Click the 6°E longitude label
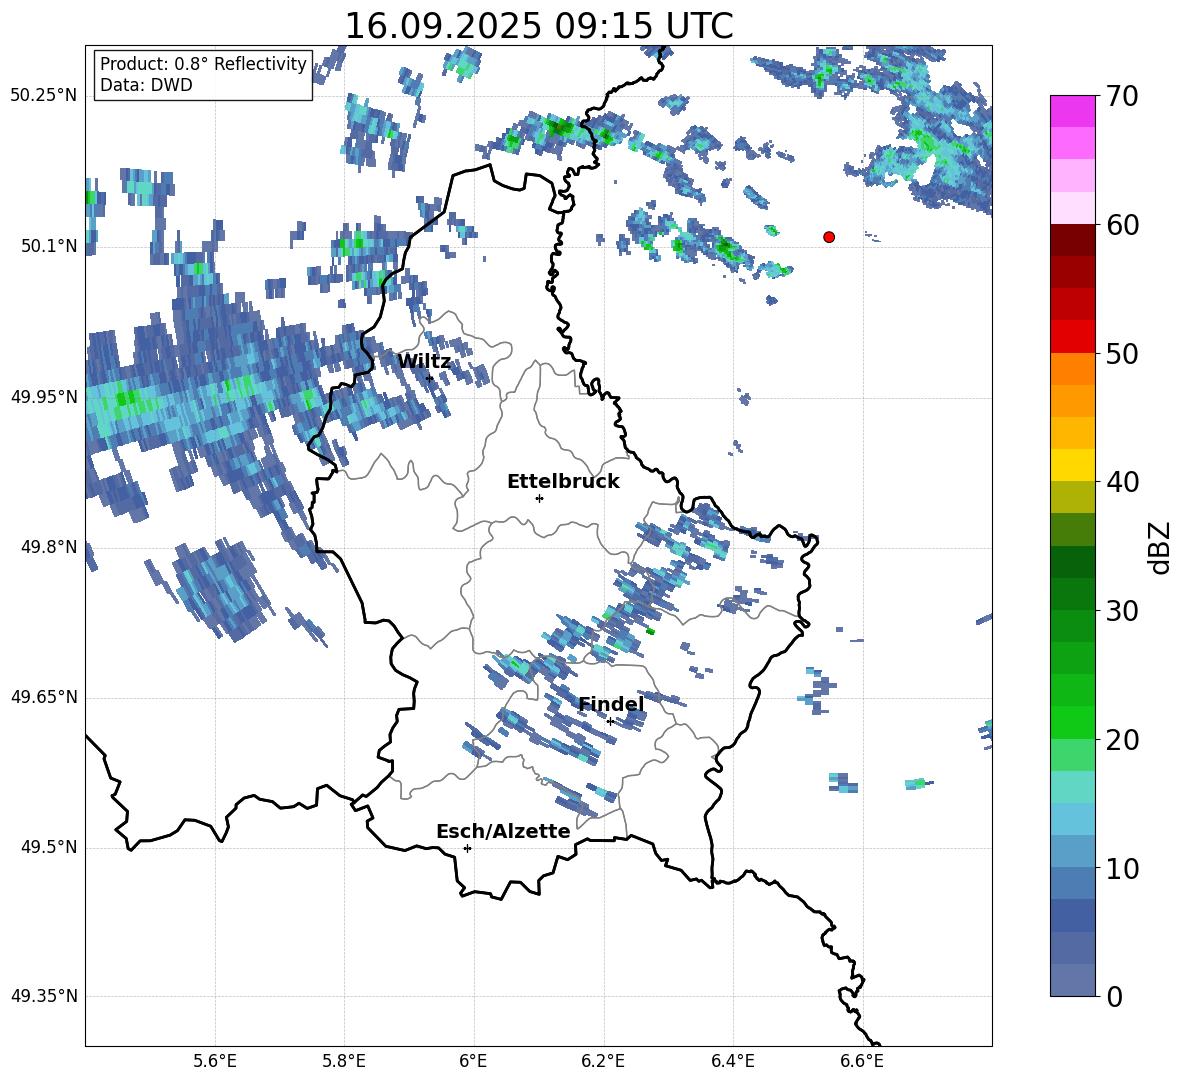The image size is (1184, 1081). click(x=473, y=1061)
